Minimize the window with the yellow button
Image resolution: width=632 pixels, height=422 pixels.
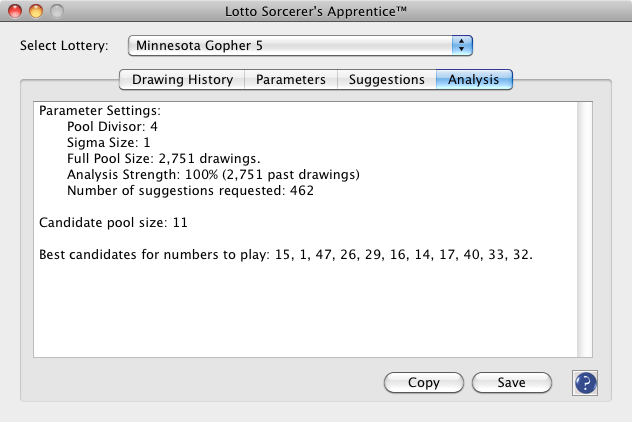point(36,11)
